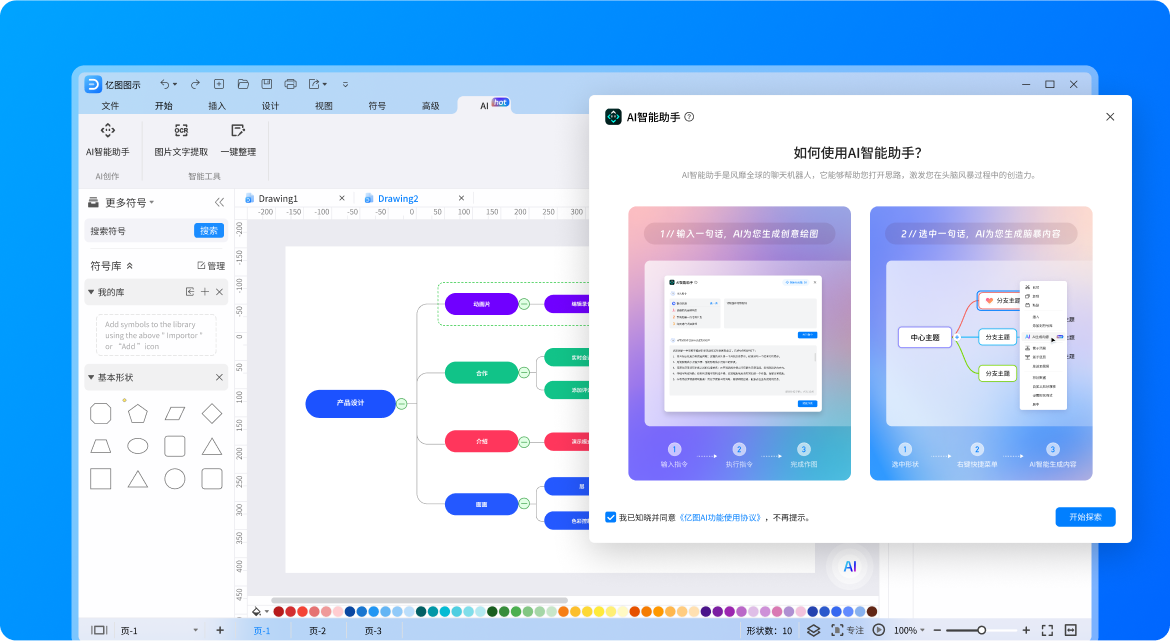1170x641 pixels.
Task: Uncheck the 不再提示 agreement checkbox
Action: pos(611,517)
